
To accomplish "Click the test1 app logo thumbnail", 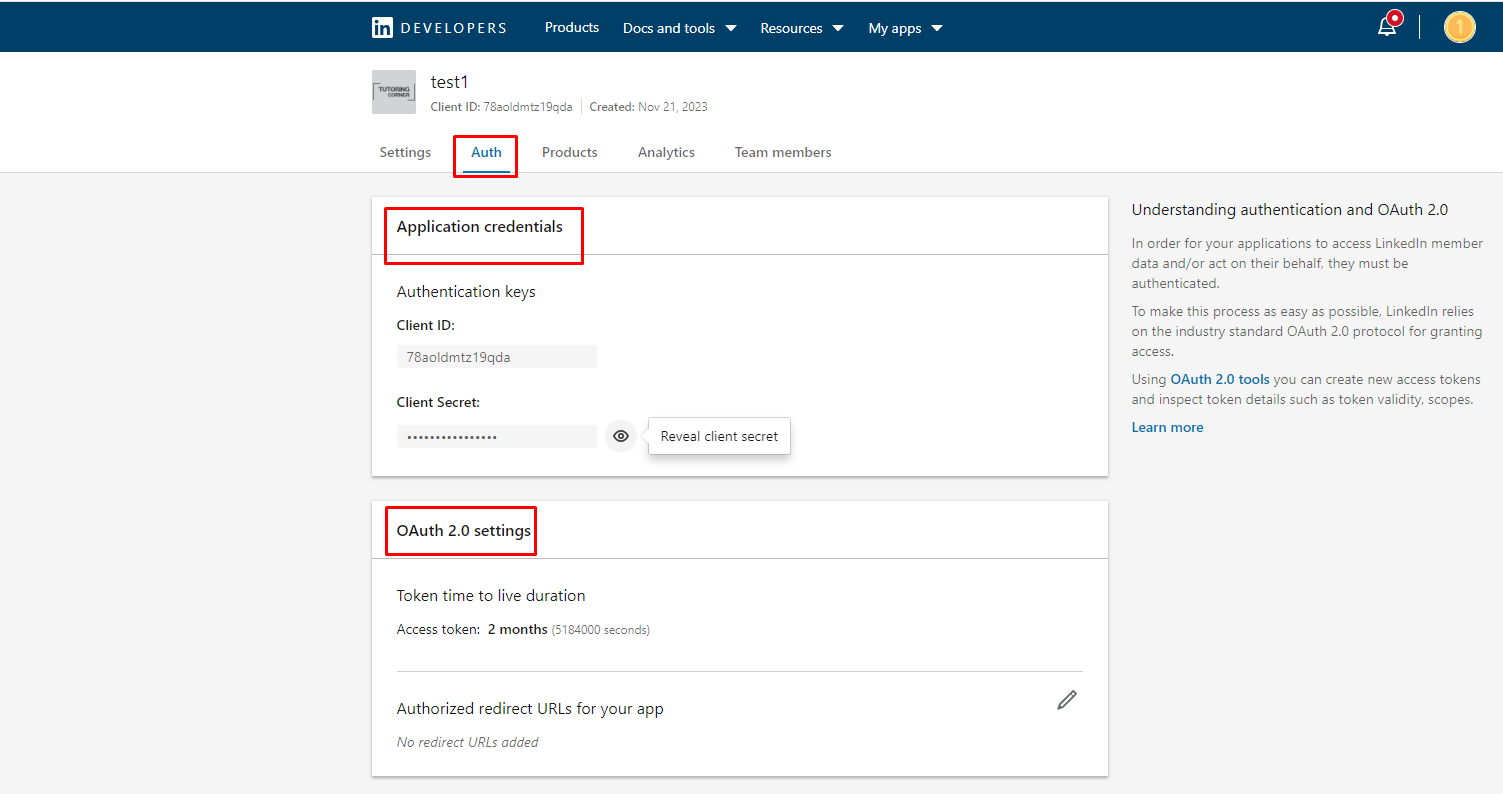I will (x=393, y=91).
